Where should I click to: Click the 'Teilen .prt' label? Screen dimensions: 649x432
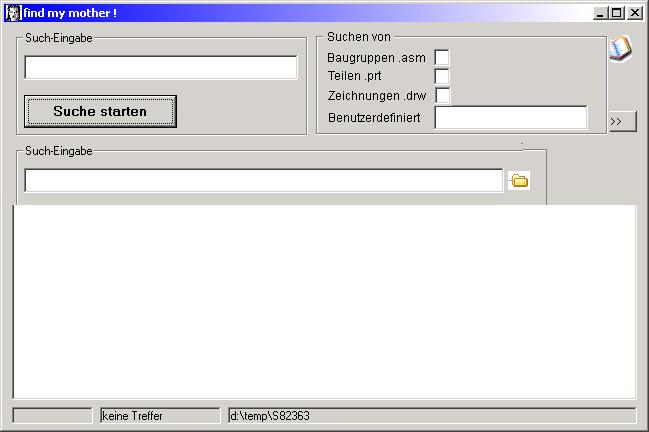tap(354, 76)
